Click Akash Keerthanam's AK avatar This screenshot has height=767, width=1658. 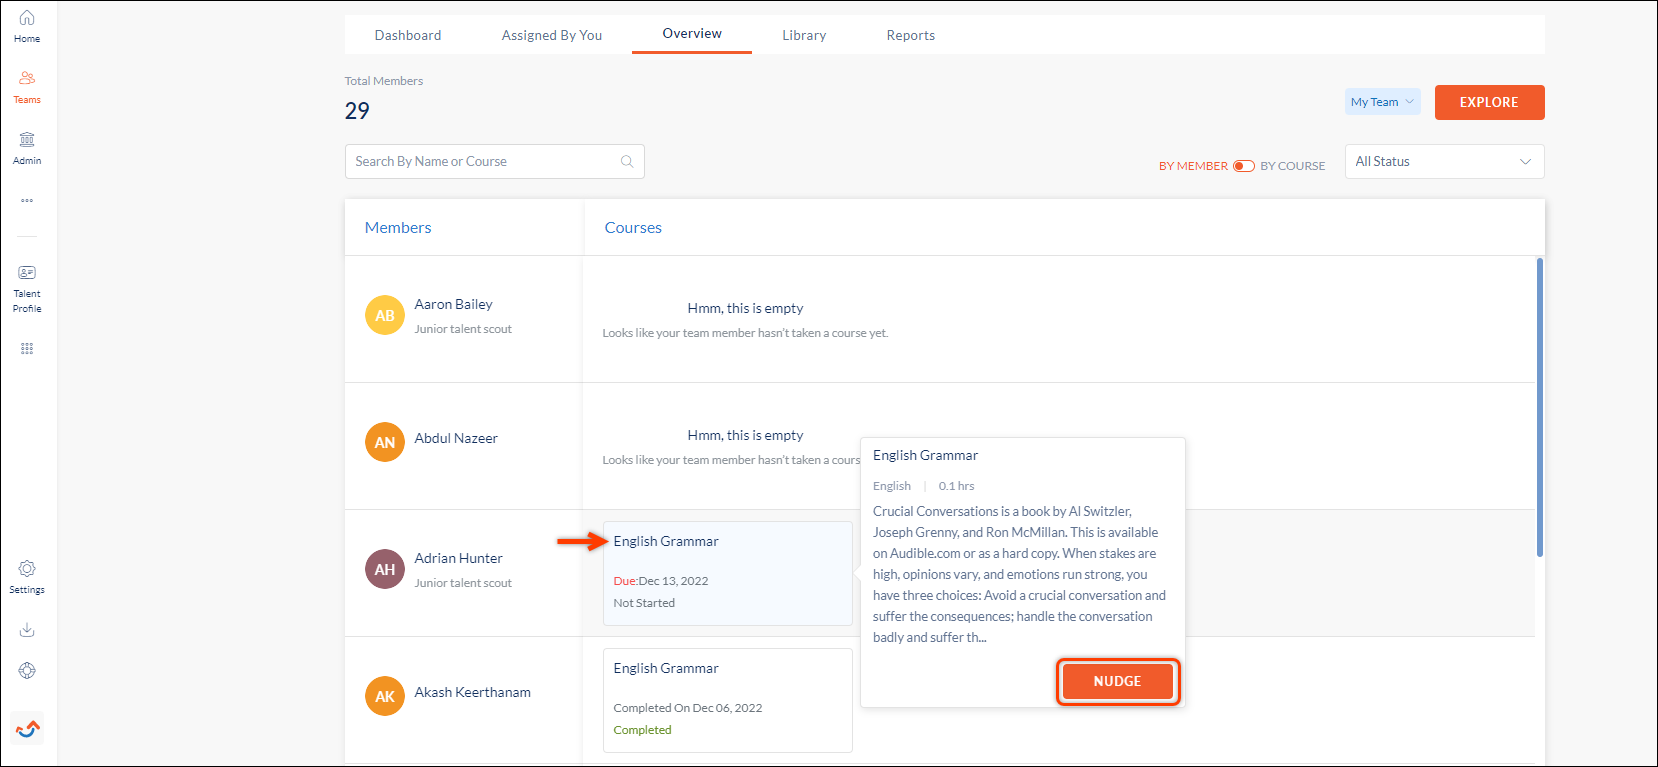coord(385,696)
